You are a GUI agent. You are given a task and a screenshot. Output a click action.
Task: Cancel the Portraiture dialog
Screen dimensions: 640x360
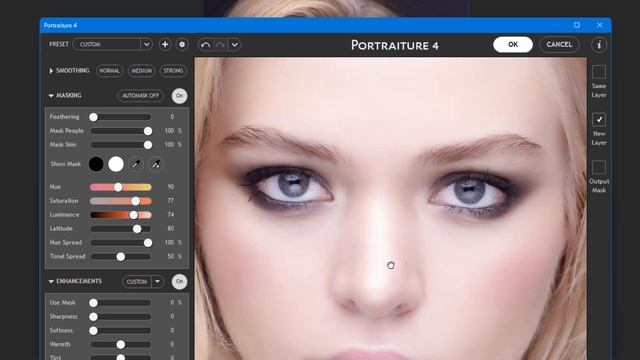pyautogui.click(x=559, y=44)
